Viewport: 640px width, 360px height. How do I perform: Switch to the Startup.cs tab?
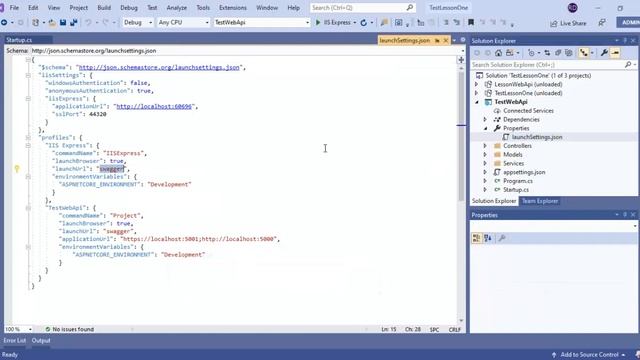pos(19,40)
